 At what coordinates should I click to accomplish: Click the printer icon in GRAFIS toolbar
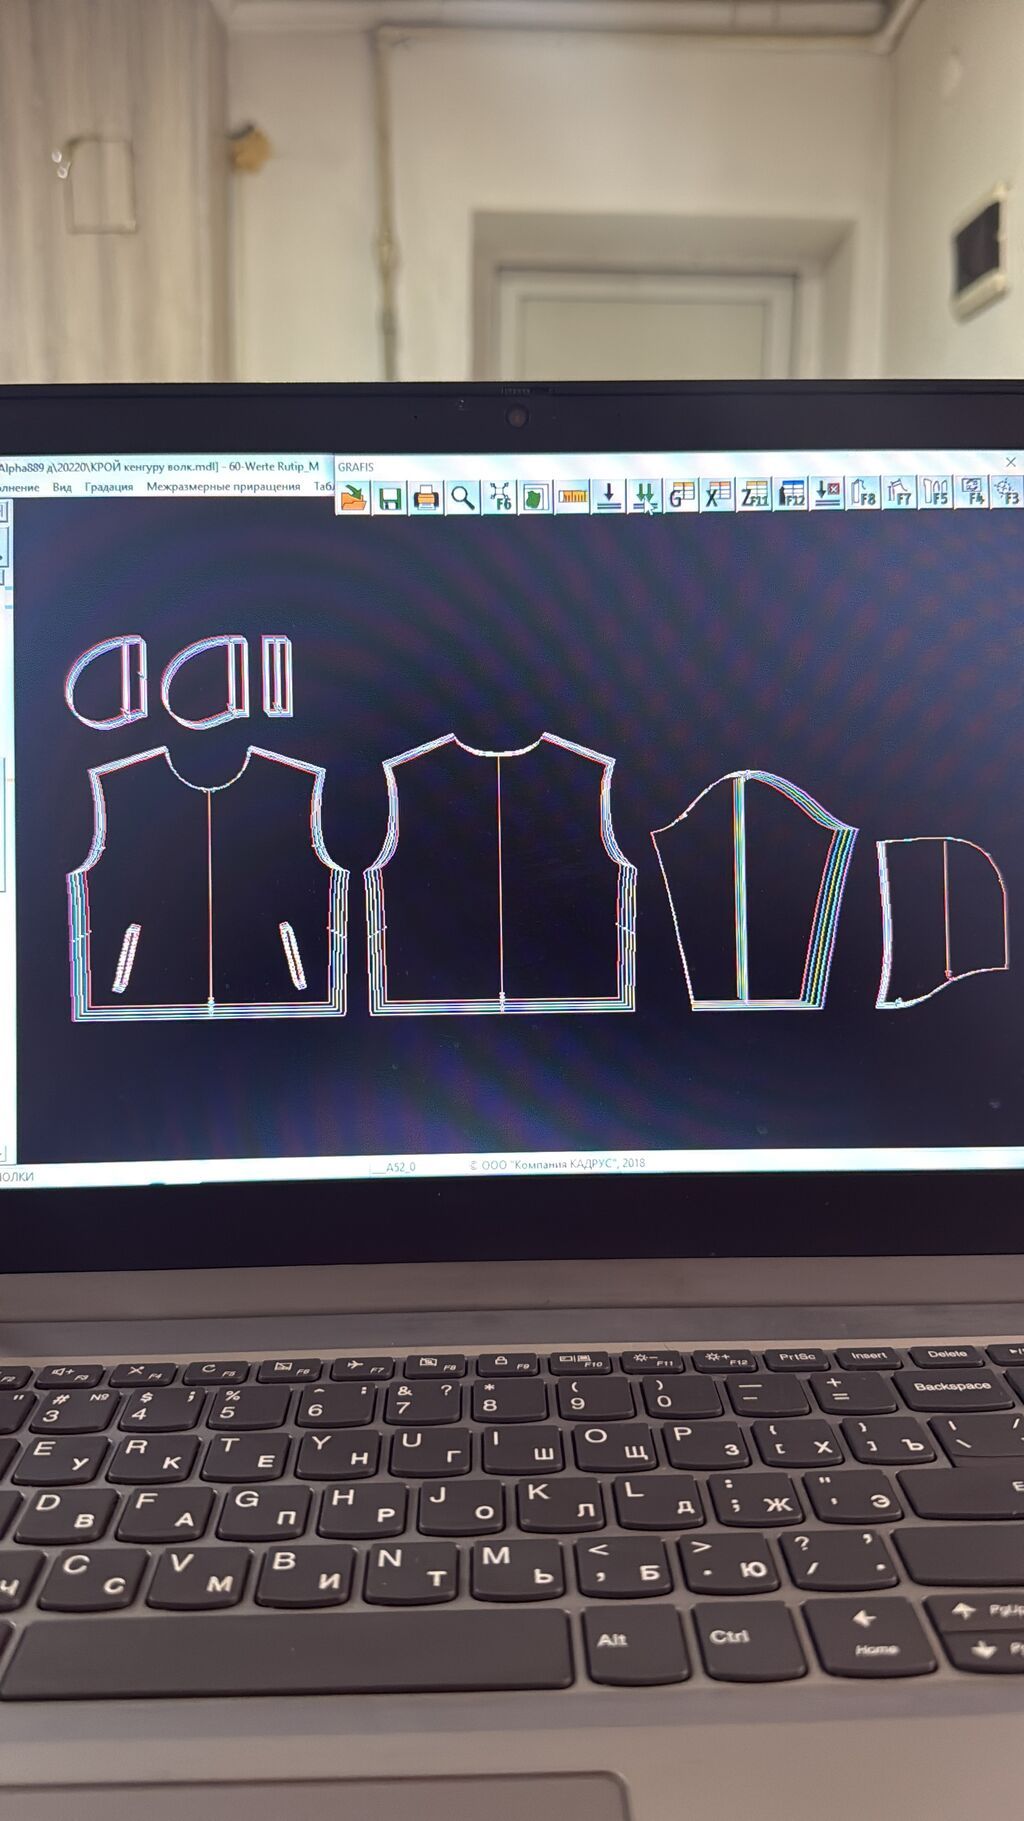(427, 497)
